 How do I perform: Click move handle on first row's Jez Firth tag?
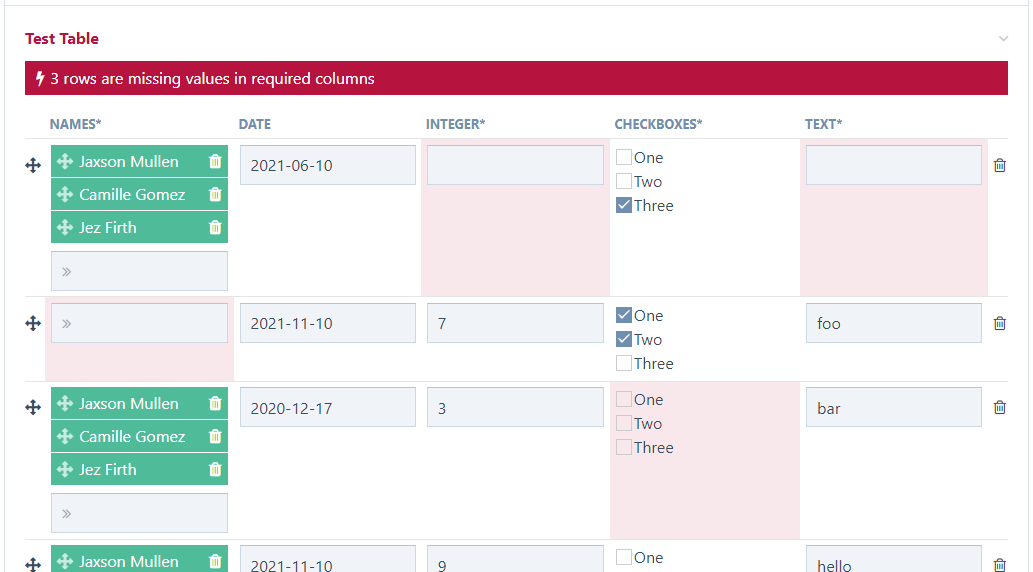(x=65, y=227)
